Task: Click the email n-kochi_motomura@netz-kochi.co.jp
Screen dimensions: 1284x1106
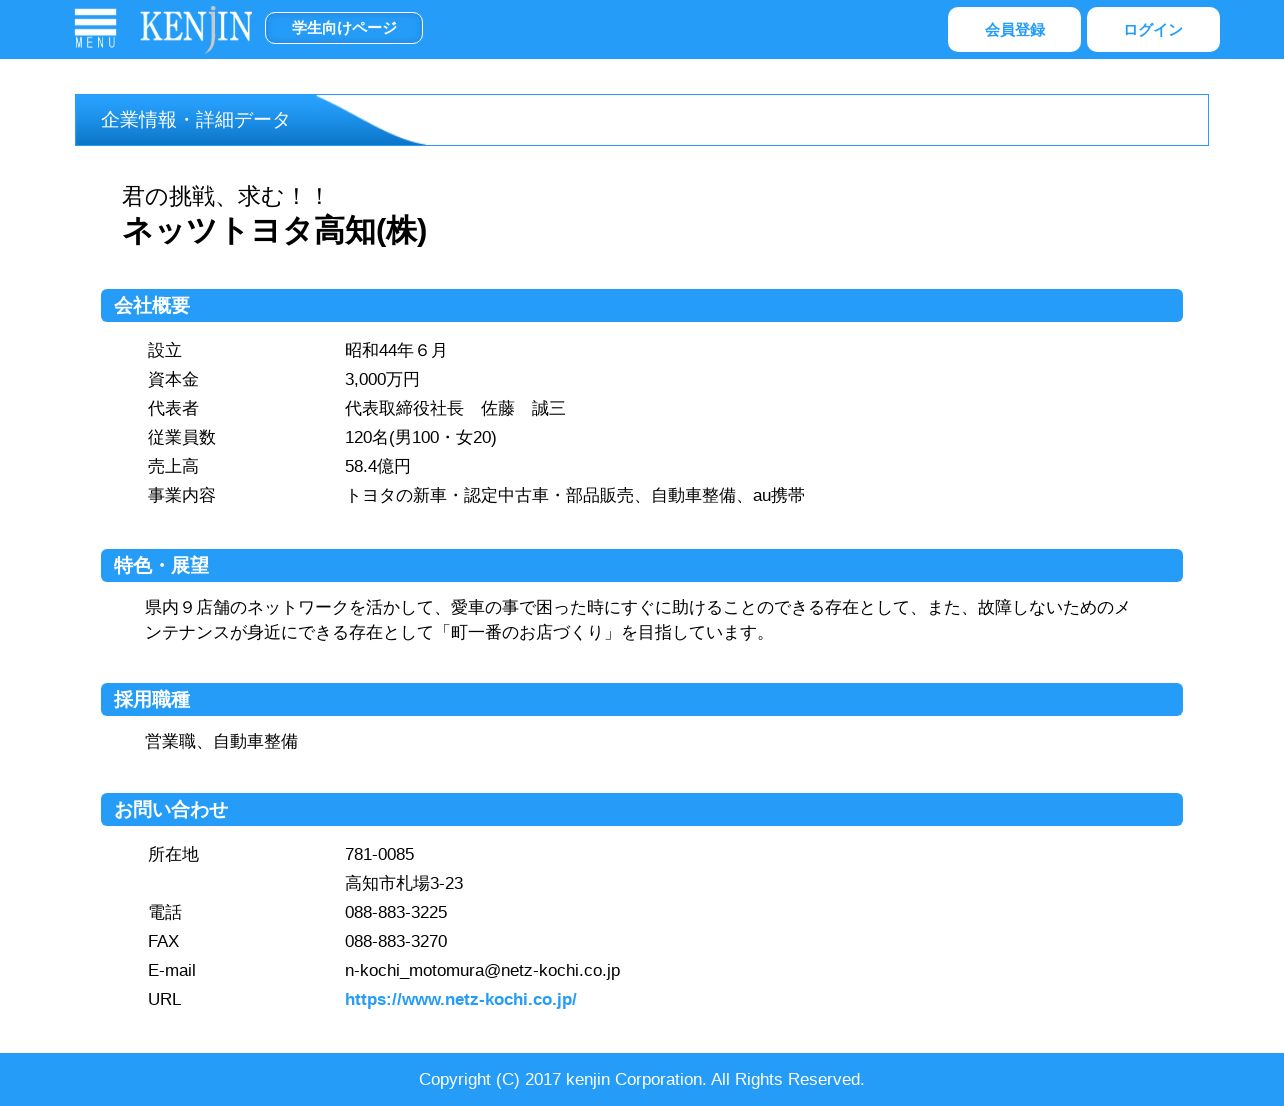Action: coord(482,970)
